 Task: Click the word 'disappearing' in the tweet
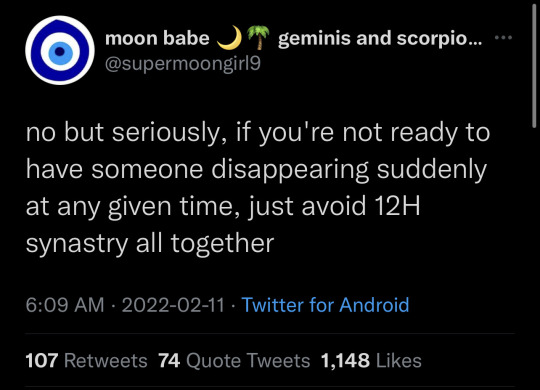(x=290, y=170)
